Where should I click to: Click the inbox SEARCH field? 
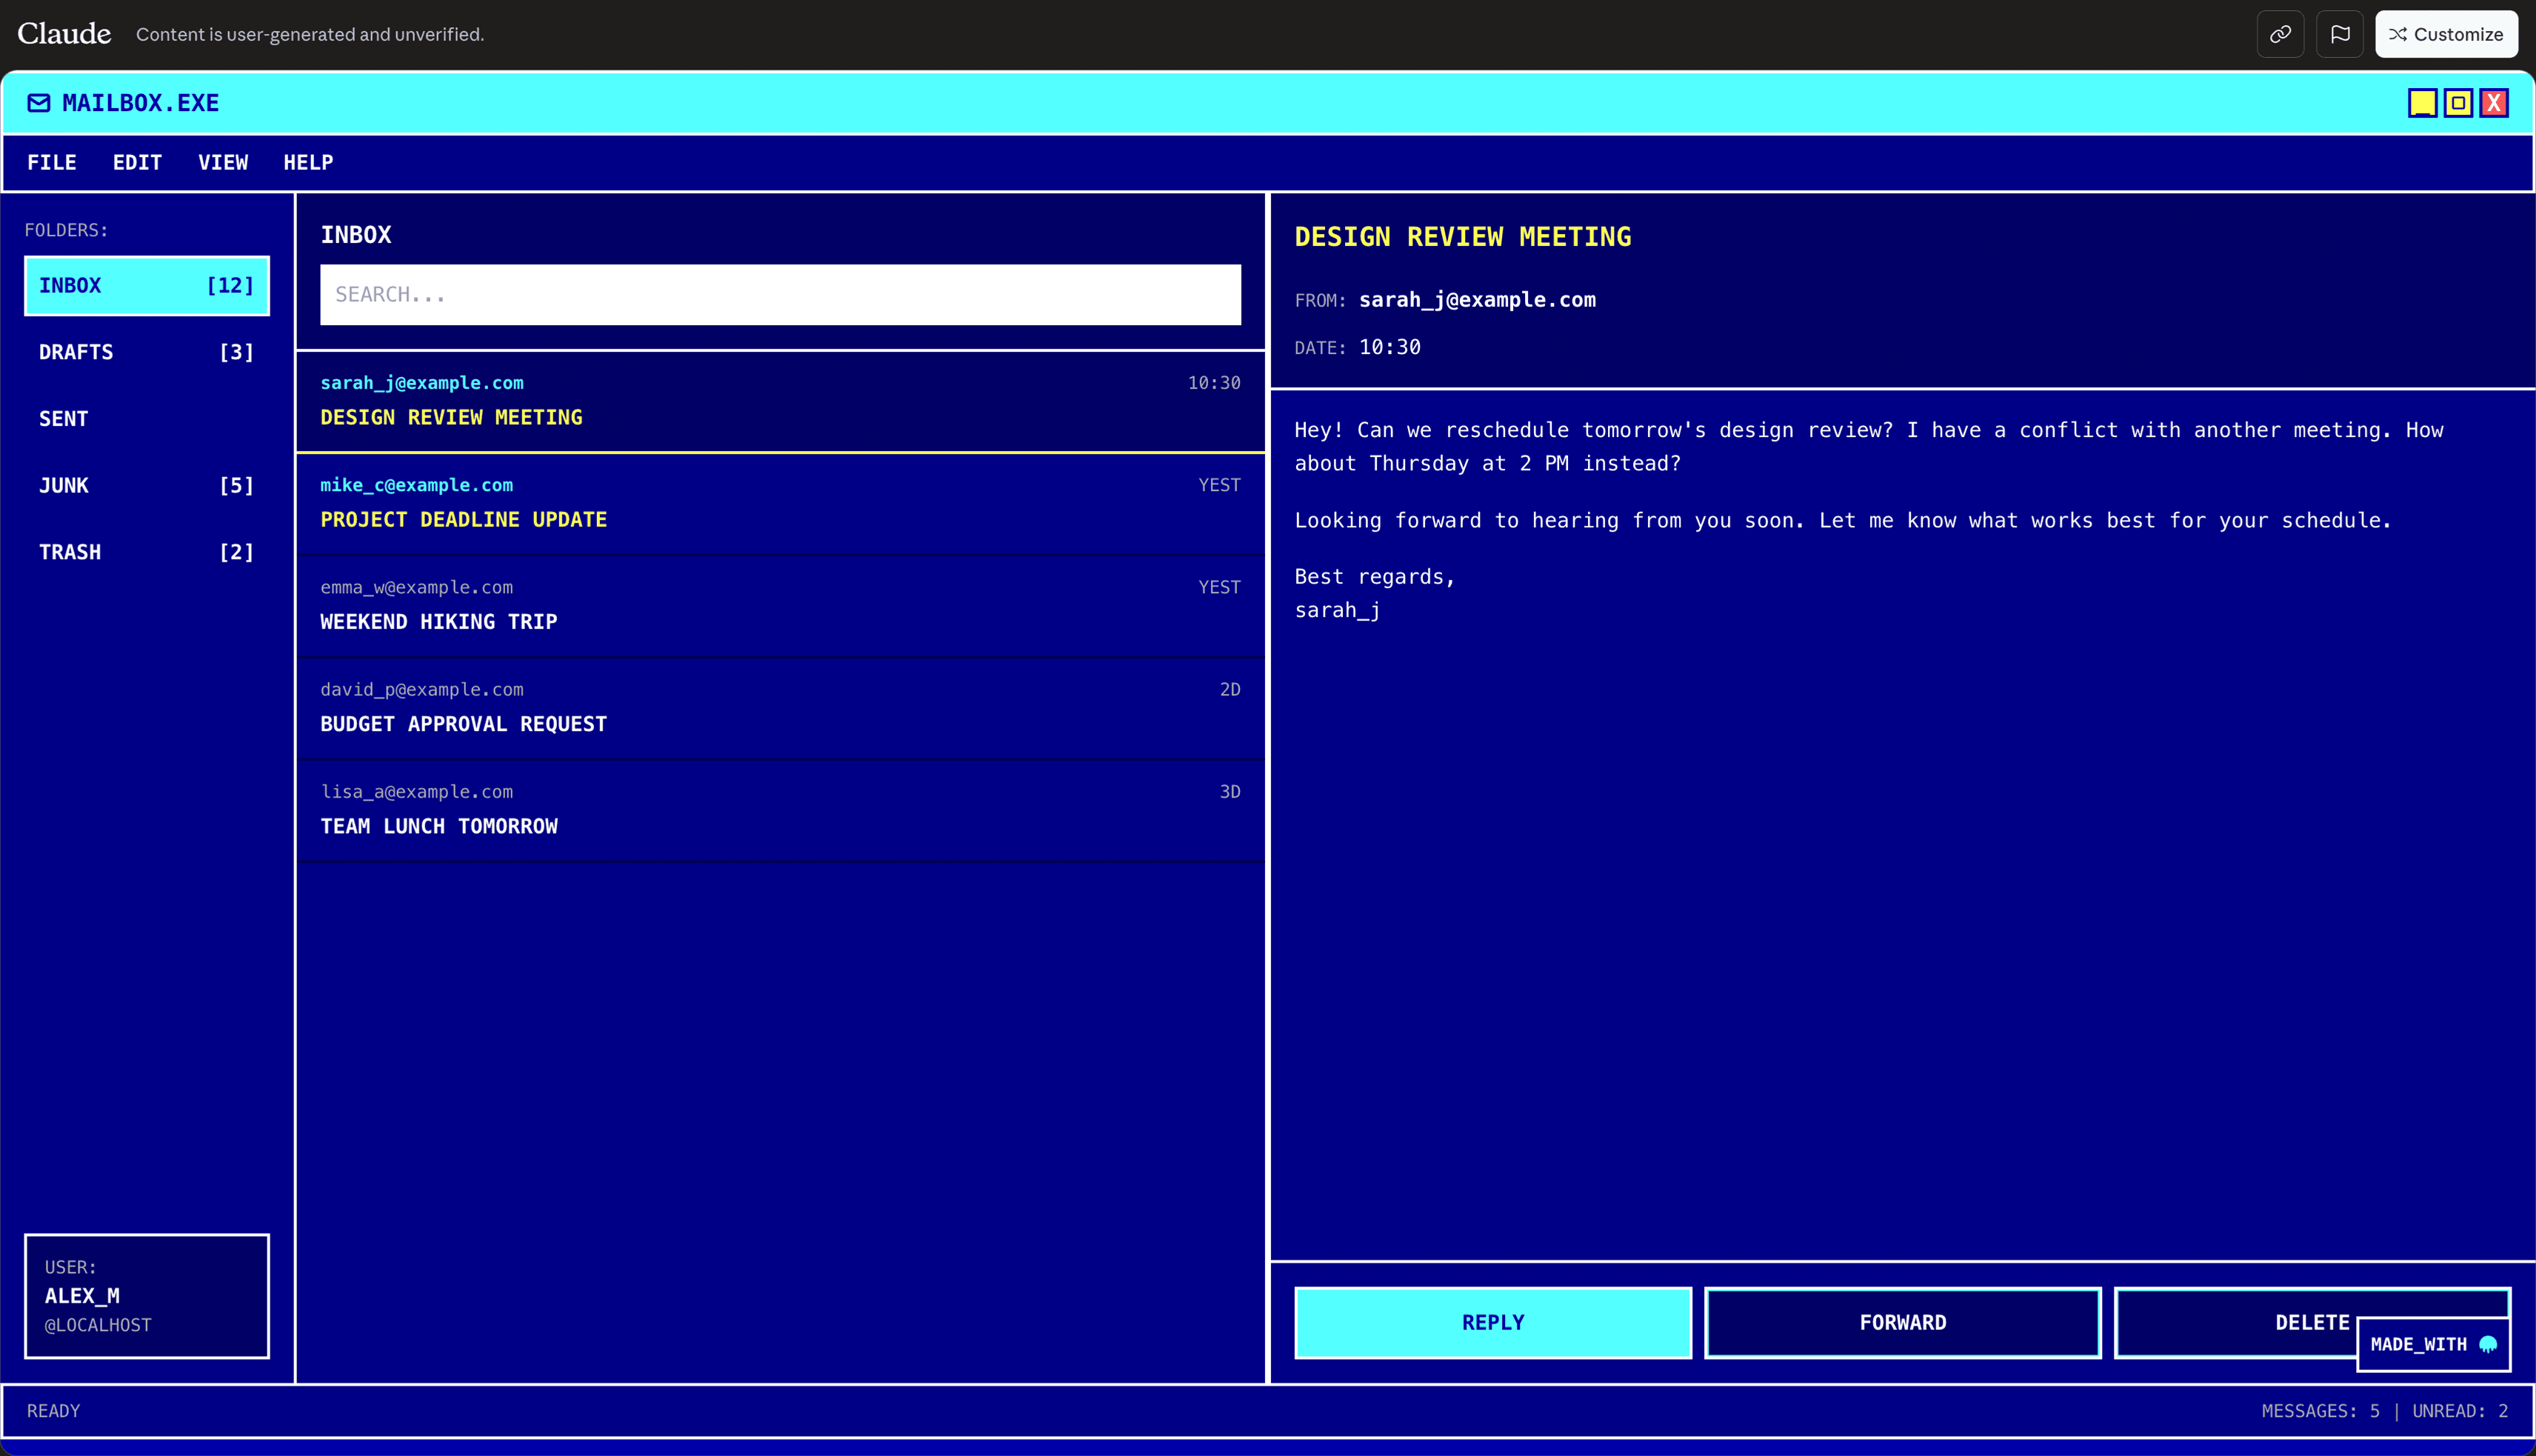[780, 294]
